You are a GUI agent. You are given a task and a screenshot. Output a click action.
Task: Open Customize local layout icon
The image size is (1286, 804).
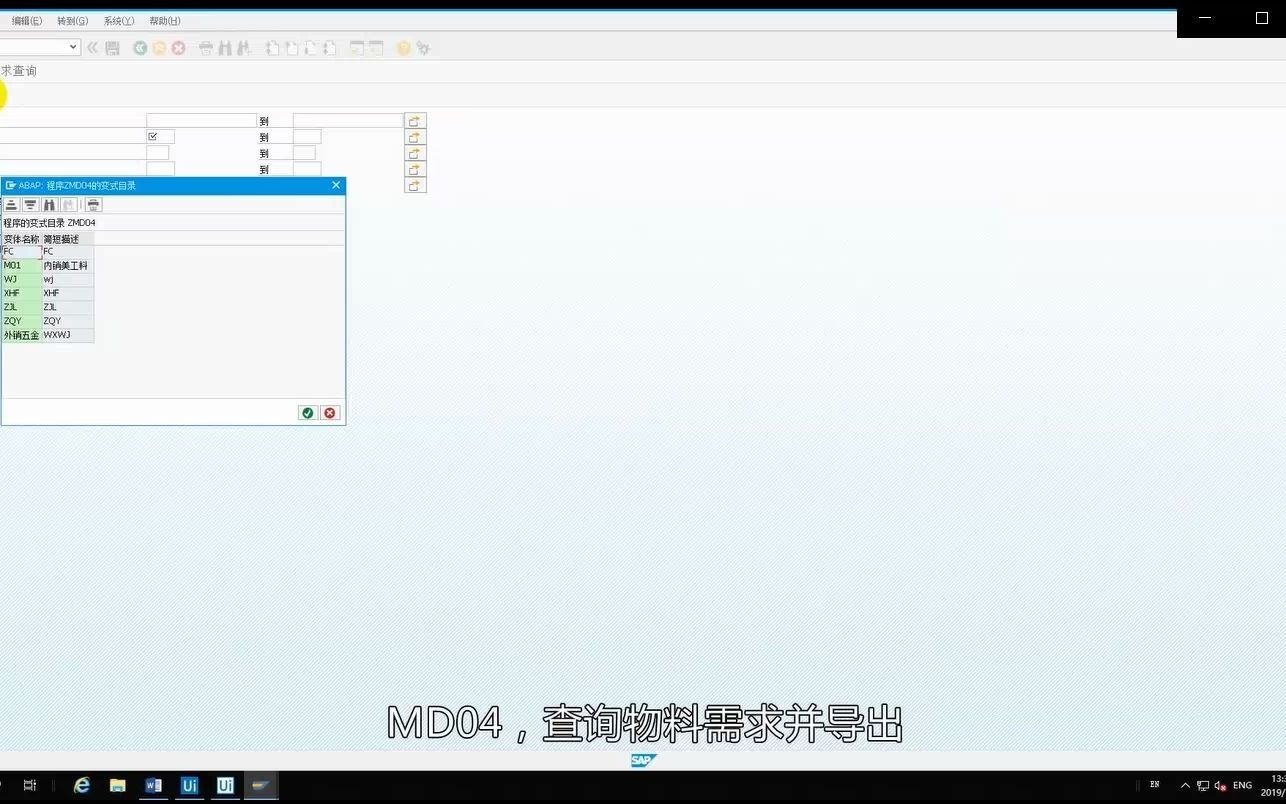tap(423, 48)
